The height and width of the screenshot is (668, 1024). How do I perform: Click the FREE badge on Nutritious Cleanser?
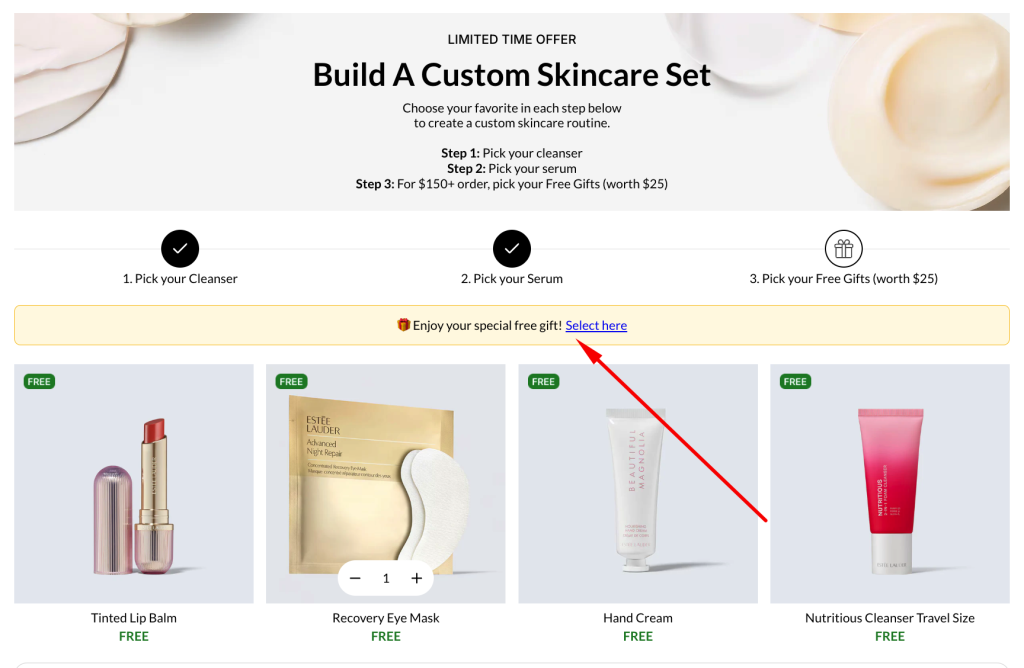tap(795, 381)
